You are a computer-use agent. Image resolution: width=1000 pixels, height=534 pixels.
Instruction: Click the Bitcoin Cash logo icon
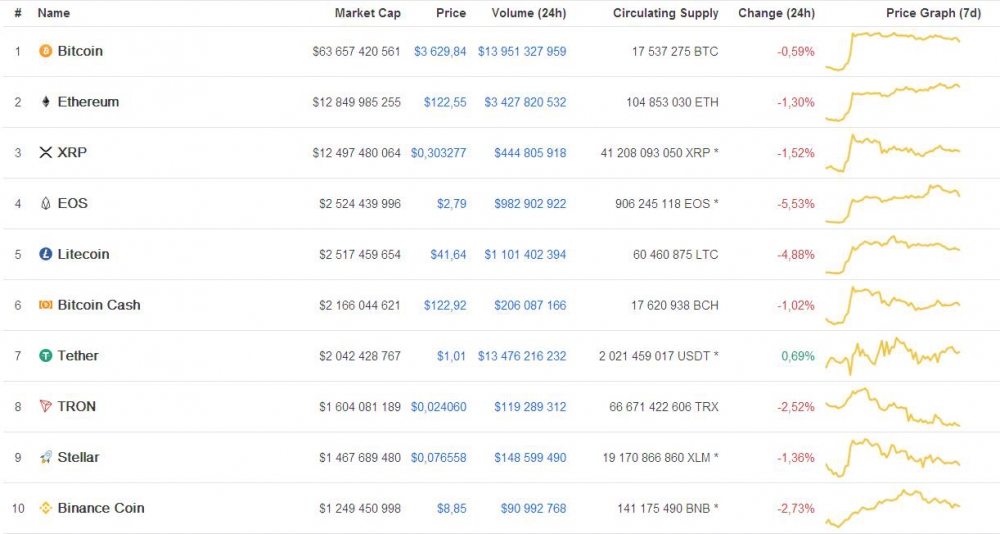click(45, 305)
